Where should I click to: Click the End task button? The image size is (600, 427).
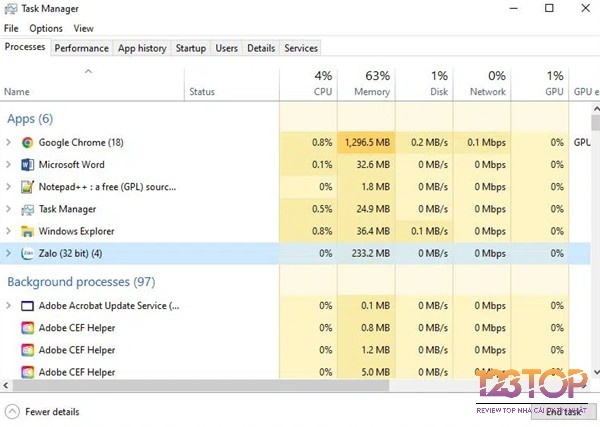[x=564, y=412]
